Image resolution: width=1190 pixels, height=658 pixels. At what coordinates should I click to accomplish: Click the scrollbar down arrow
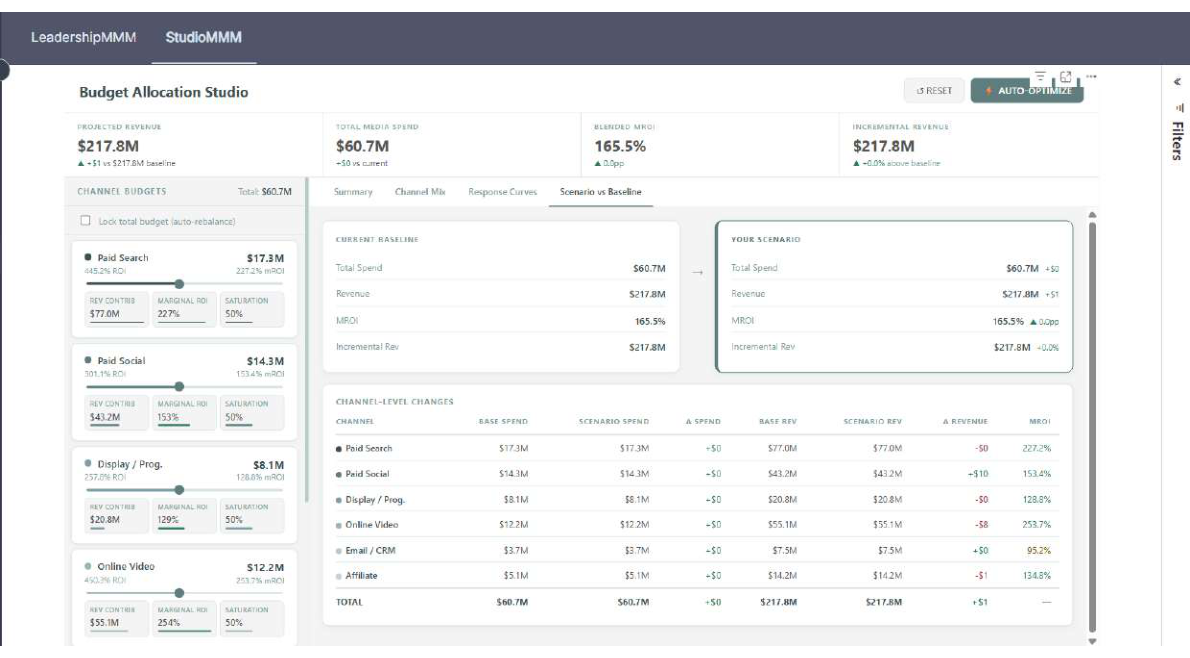click(x=1092, y=641)
